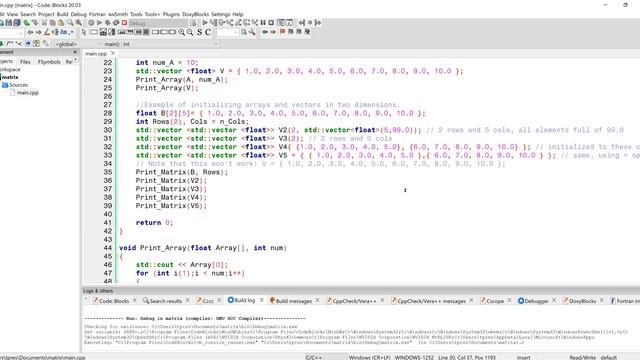Screen dimensions: 640x360
Task: Open the main() : int function dropdown
Action: coord(161,44)
